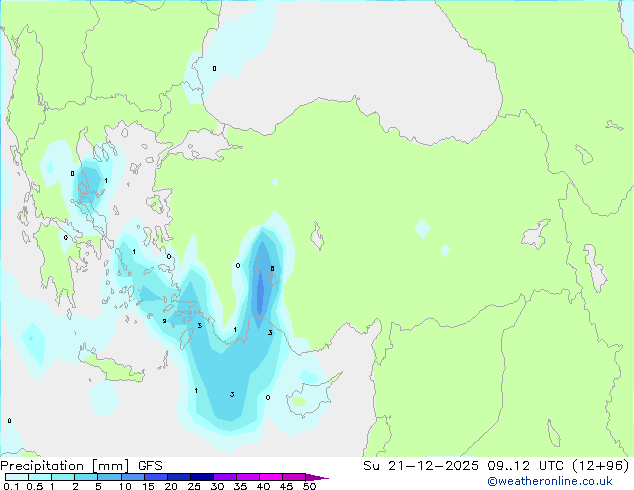Click the '09..12 UTC' time text

(525, 466)
